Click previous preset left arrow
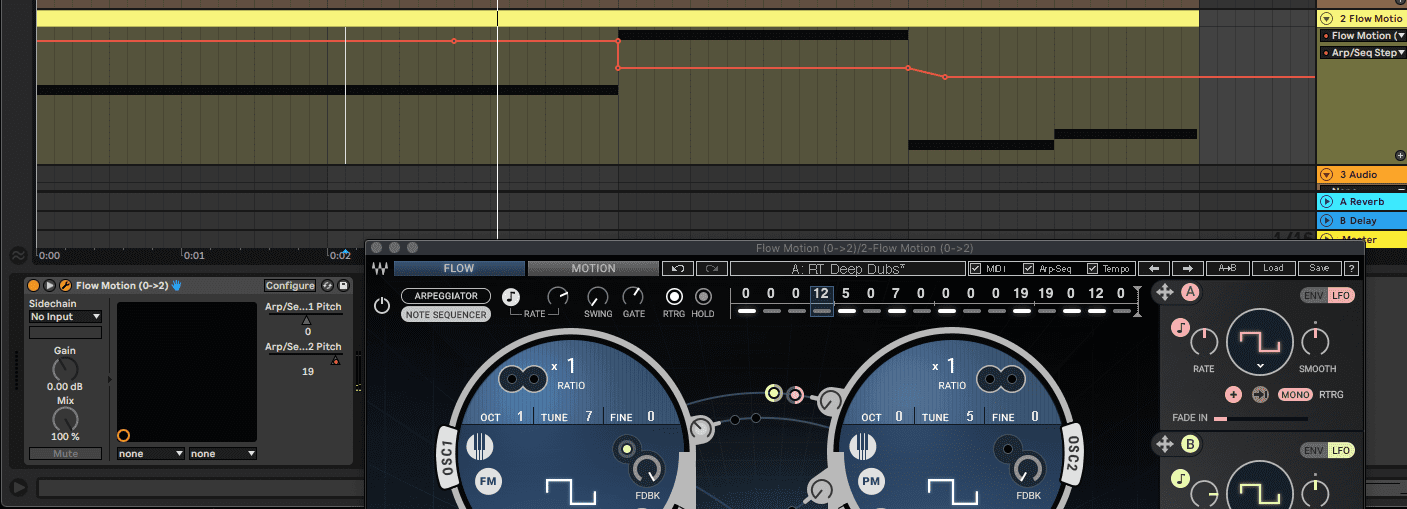The width and height of the screenshot is (1407, 509). coord(1153,268)
